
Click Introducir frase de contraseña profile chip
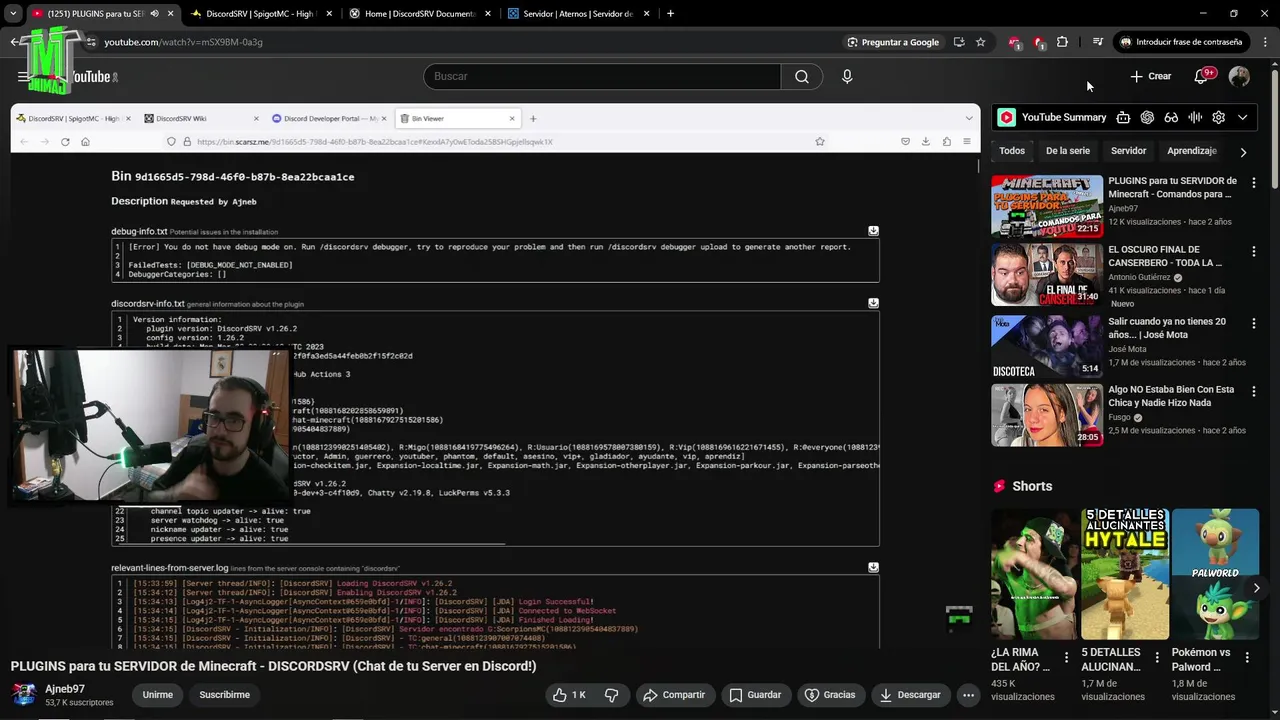coord(1181,42)
